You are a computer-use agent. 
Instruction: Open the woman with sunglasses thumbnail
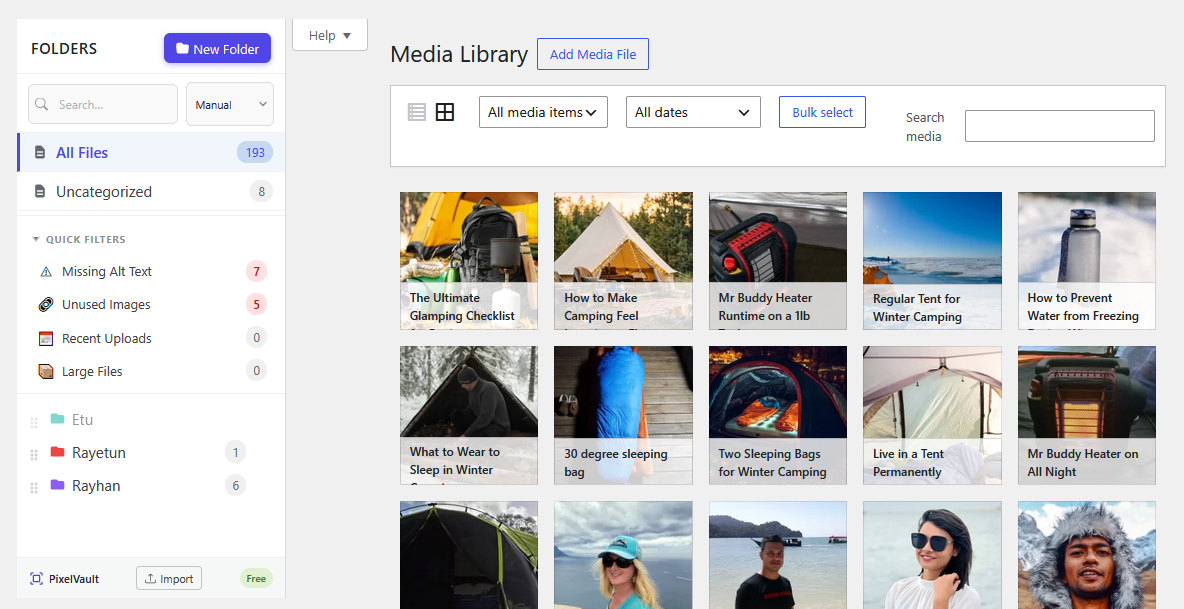click(x=933, y=555)
